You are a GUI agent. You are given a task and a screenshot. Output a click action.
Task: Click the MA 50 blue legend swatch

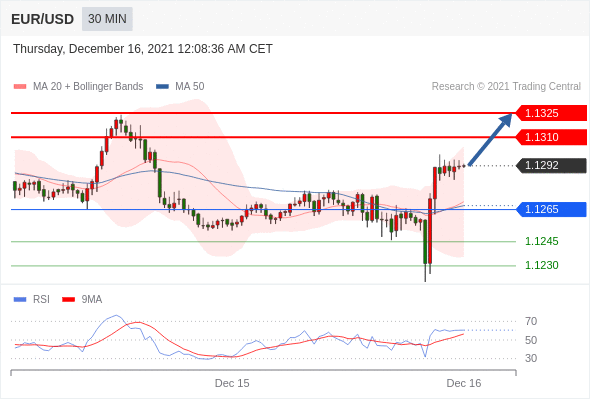(163, 87)
